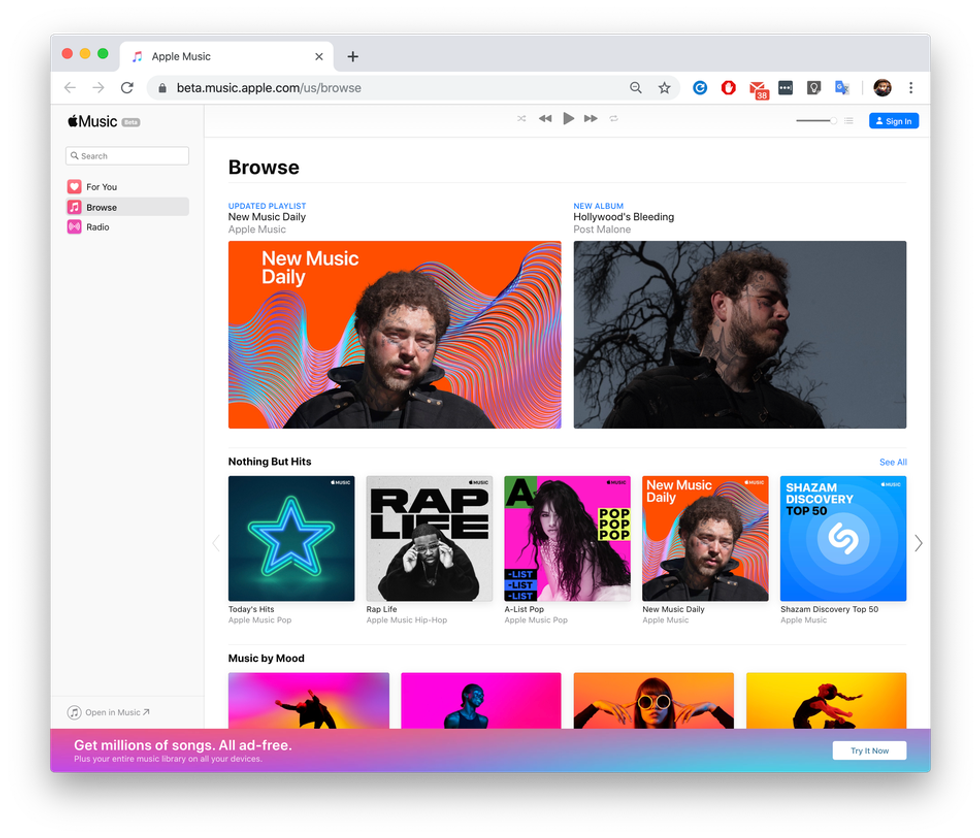Image resolution: width=980 pixels, height=838 pixels.
Task: Reload the page using the refresh icon
Action: (127, 88)
